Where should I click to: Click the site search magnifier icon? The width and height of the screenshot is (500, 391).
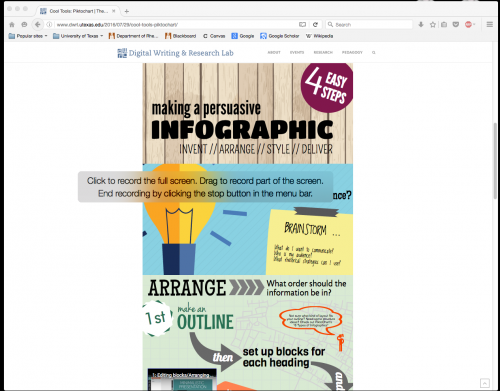click(x=374, y=52)
